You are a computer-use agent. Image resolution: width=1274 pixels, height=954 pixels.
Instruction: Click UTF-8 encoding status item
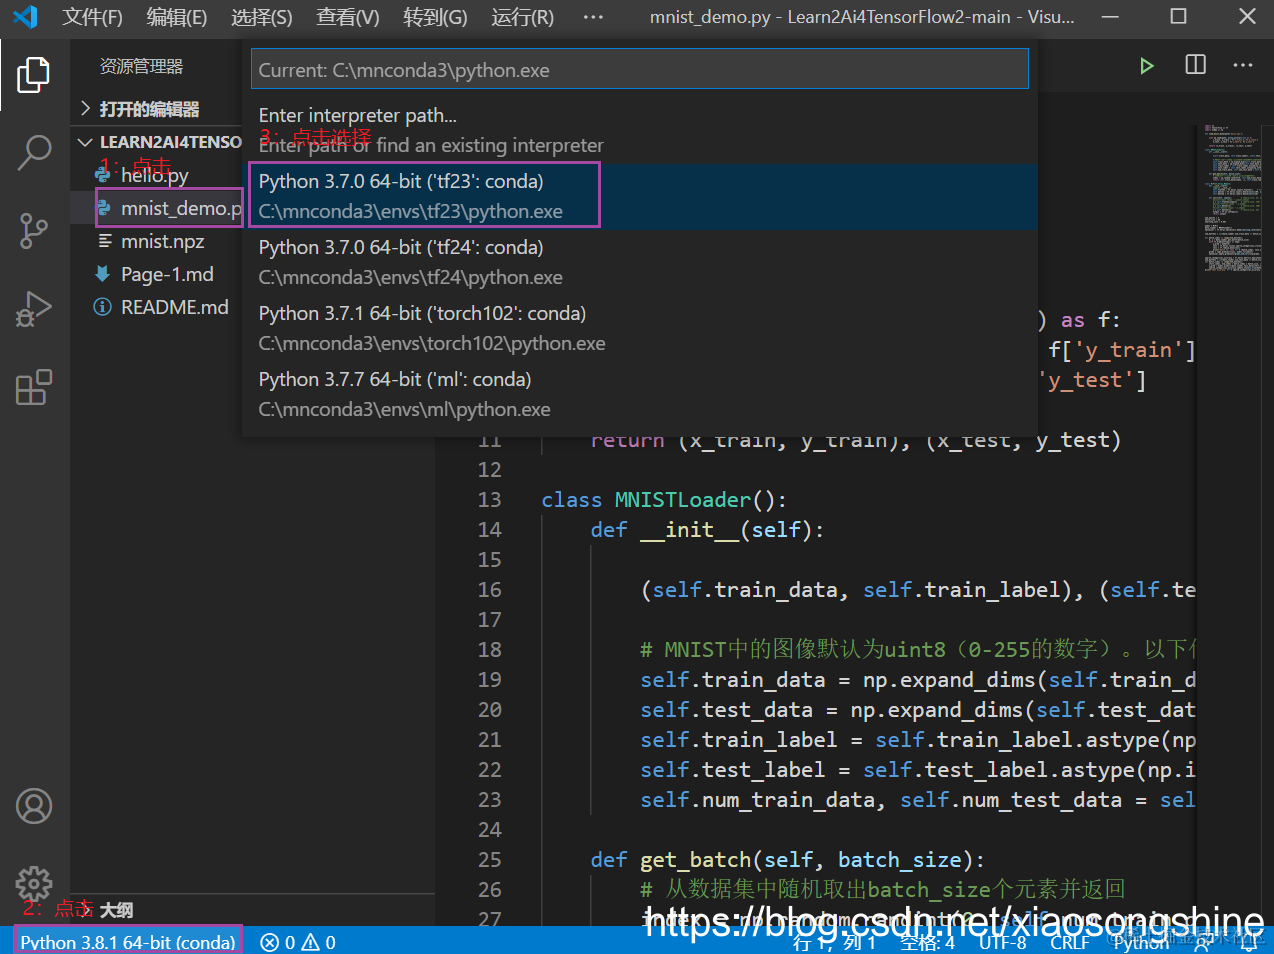1002,942
